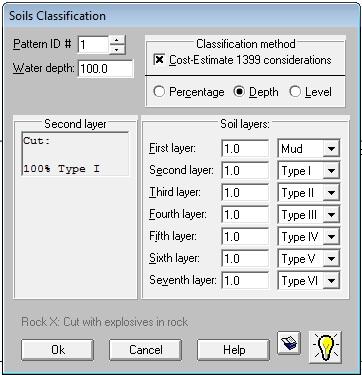Open the Third layer Type II dropdown

[331, 193]
